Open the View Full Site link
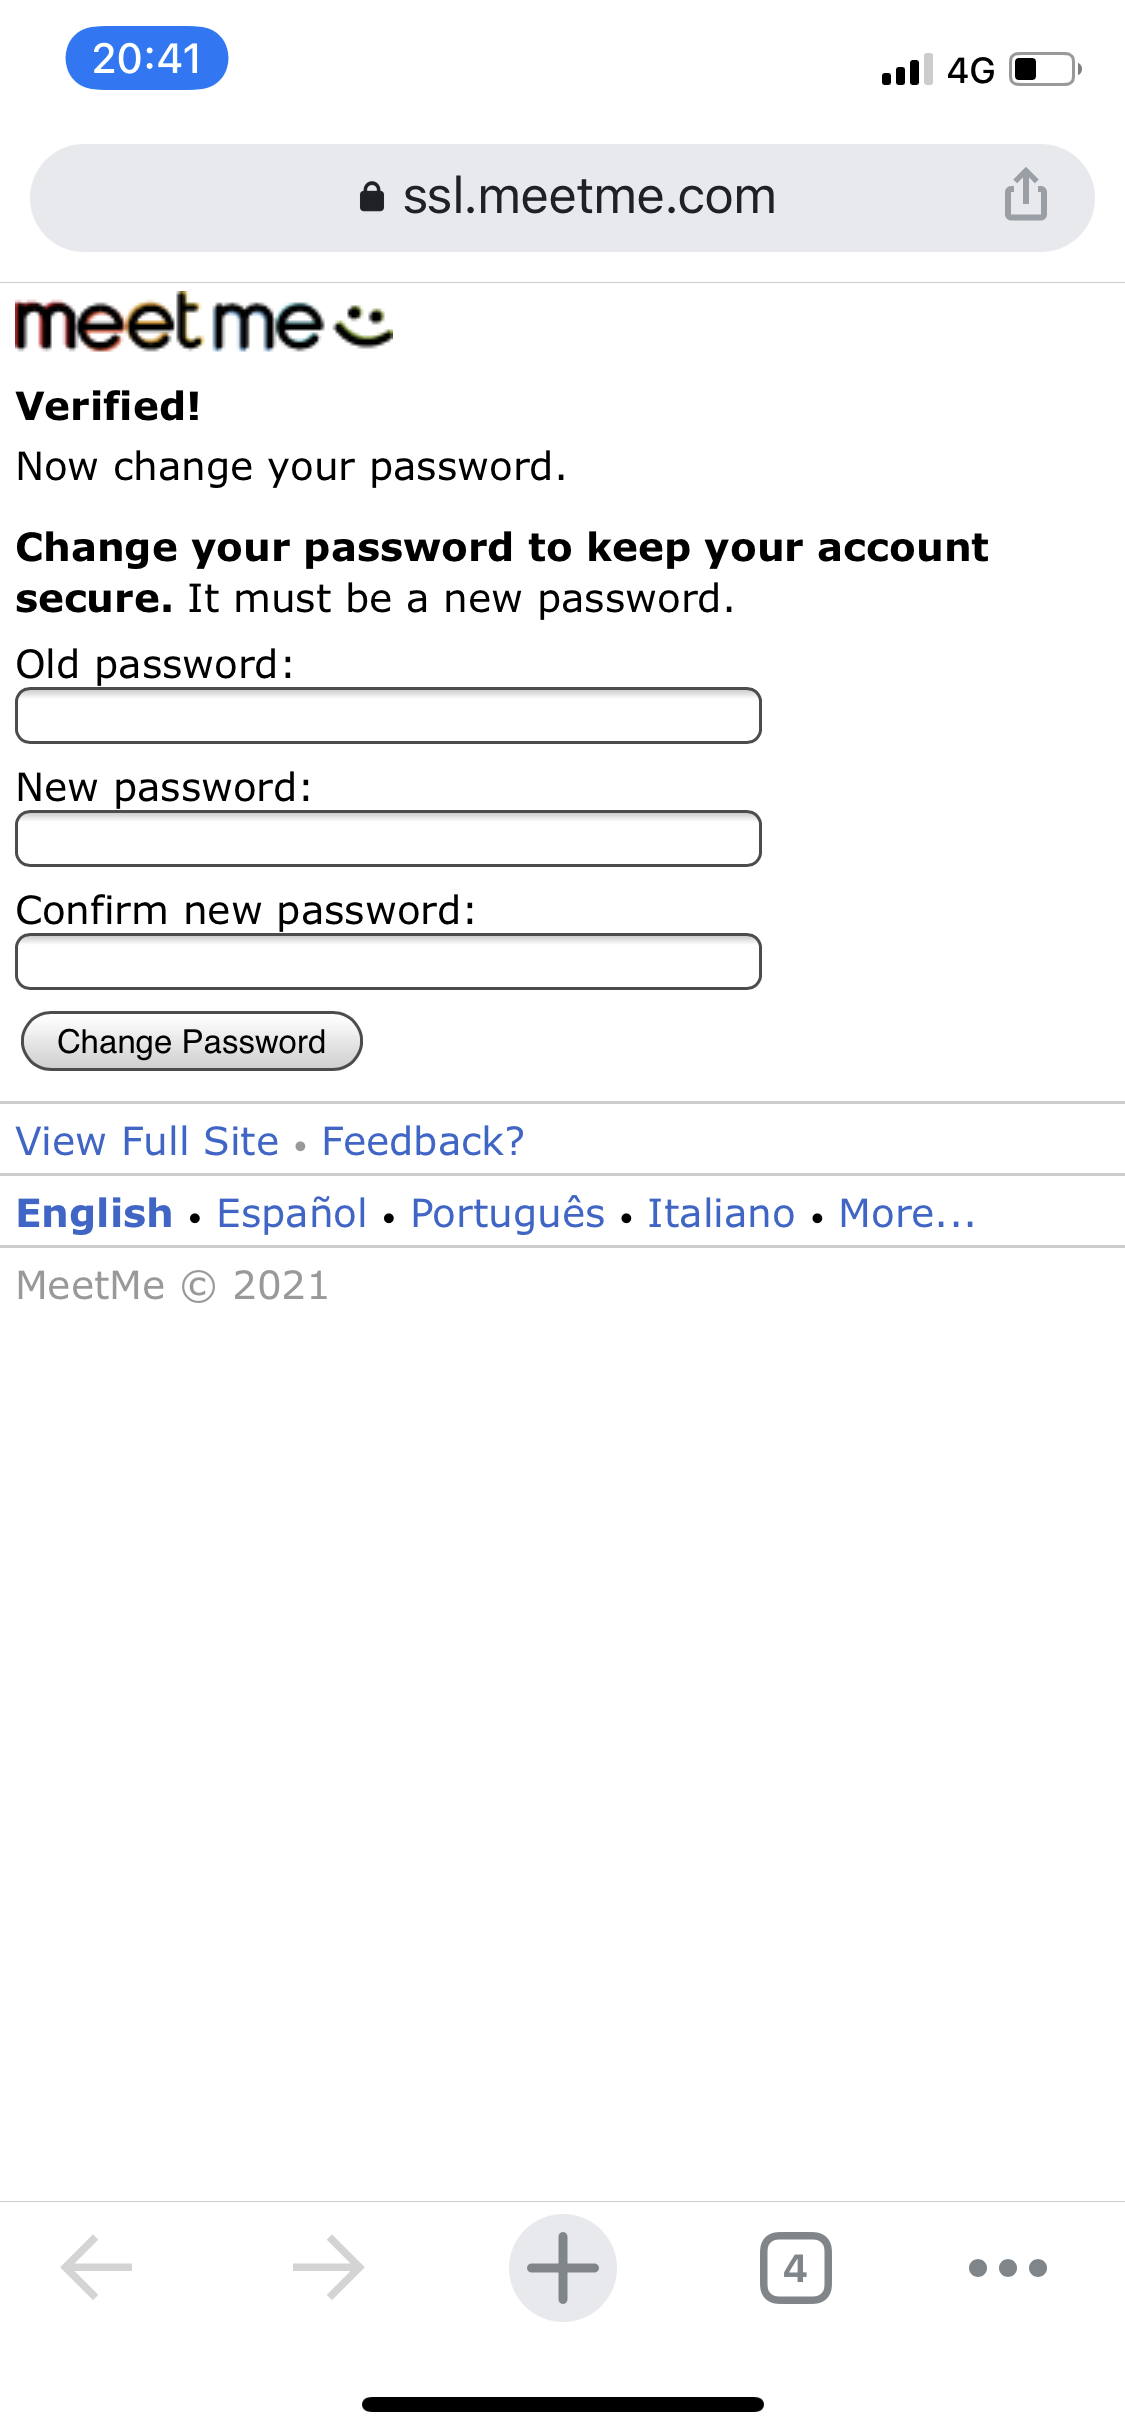This screenshot has width=1125, height=2436. coord(148,1141)
